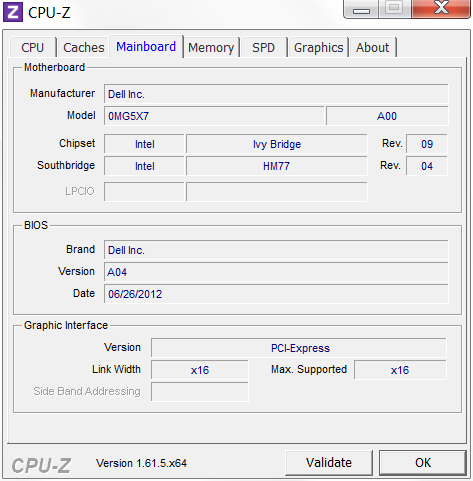473x481 pixels.
Task: Switch to the CPU tab
Action: (33, 48)
